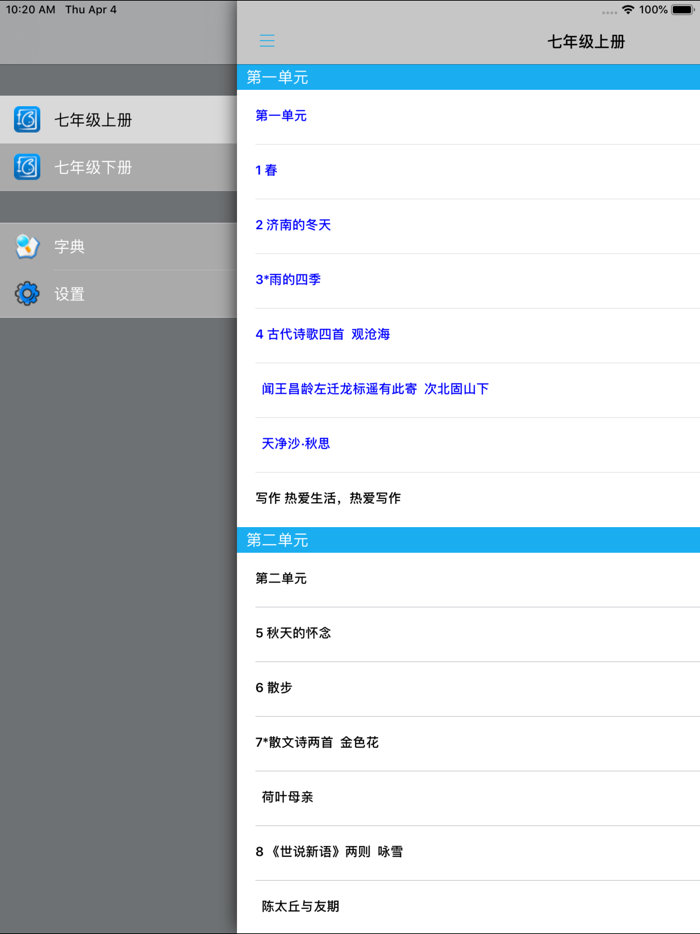Open the 第二单元 list row

(x=468, y=580)
